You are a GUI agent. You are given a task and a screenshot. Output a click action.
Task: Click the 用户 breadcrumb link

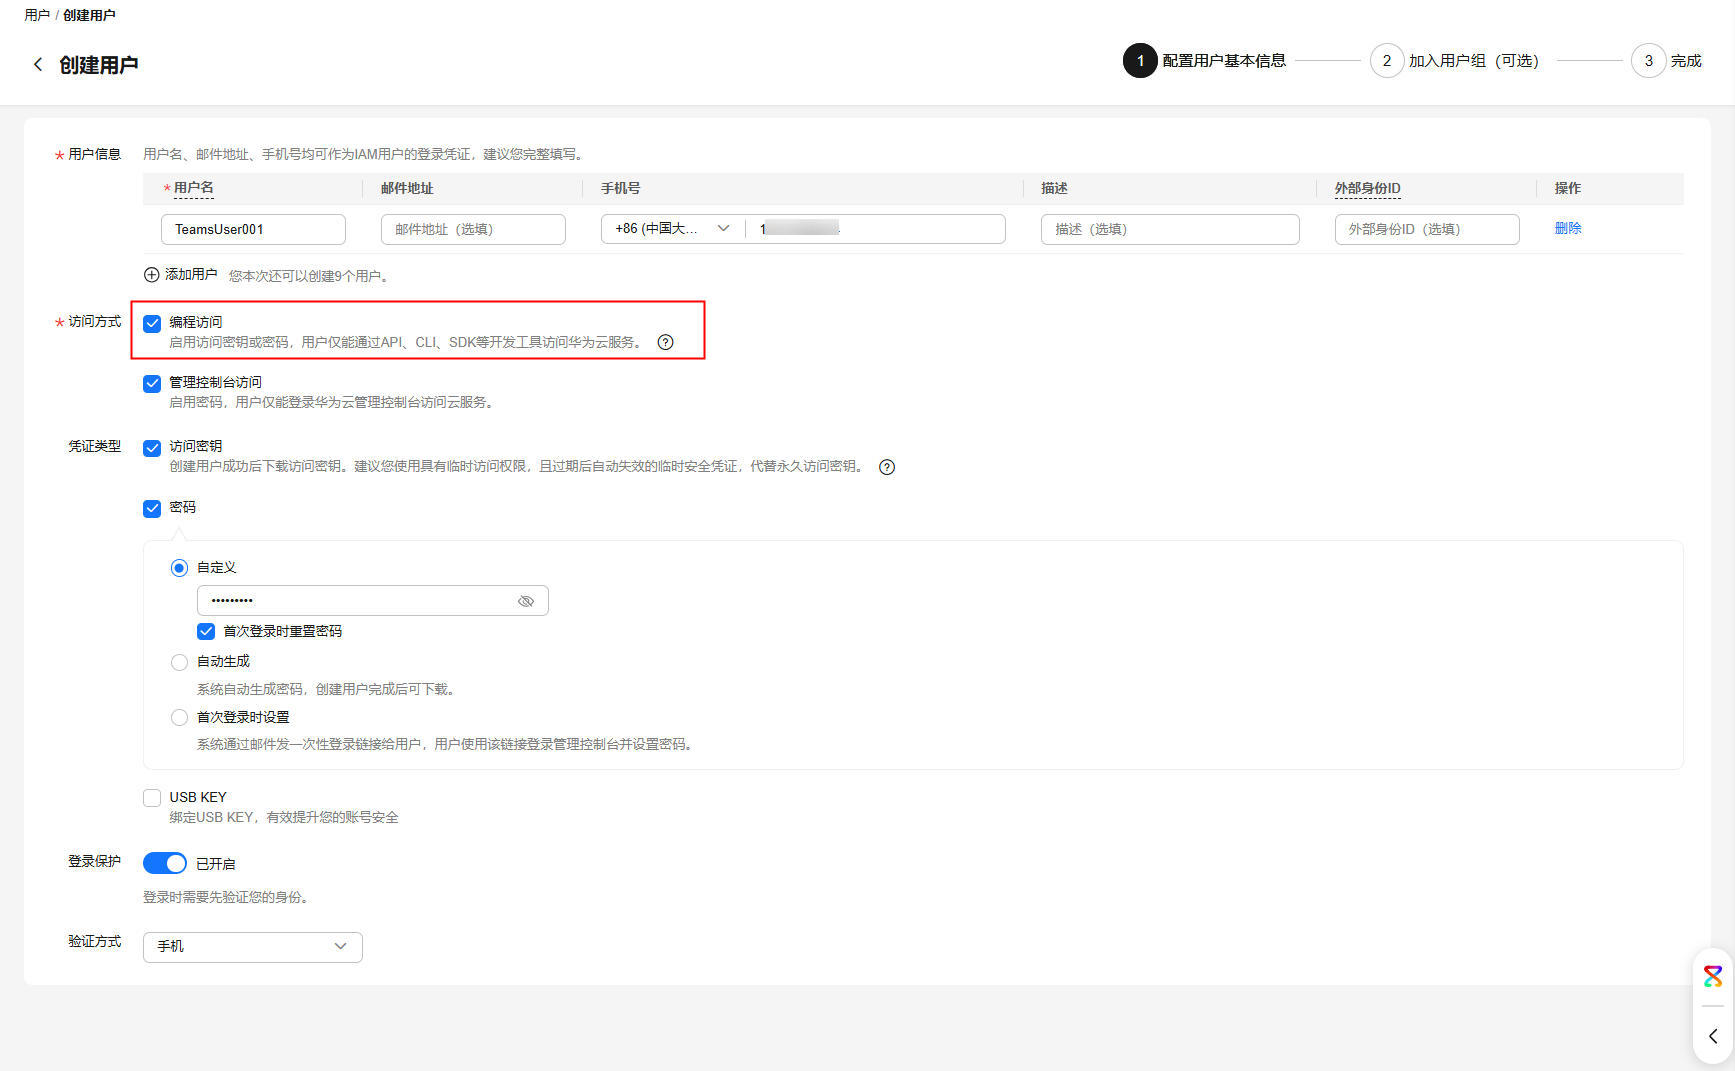pyautogui.click(x=37, y=15)
